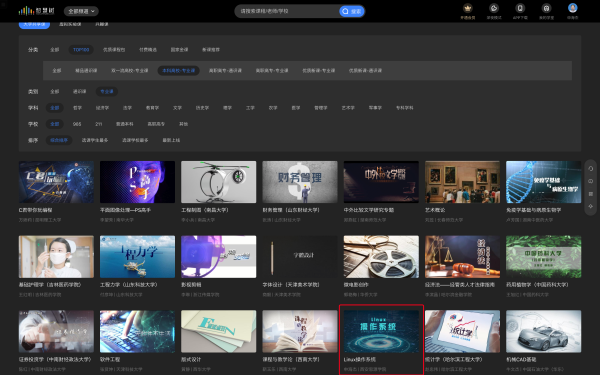Open the 影视剪辑 course thumbnail
The image size is (600, 375).
(218, 256)
